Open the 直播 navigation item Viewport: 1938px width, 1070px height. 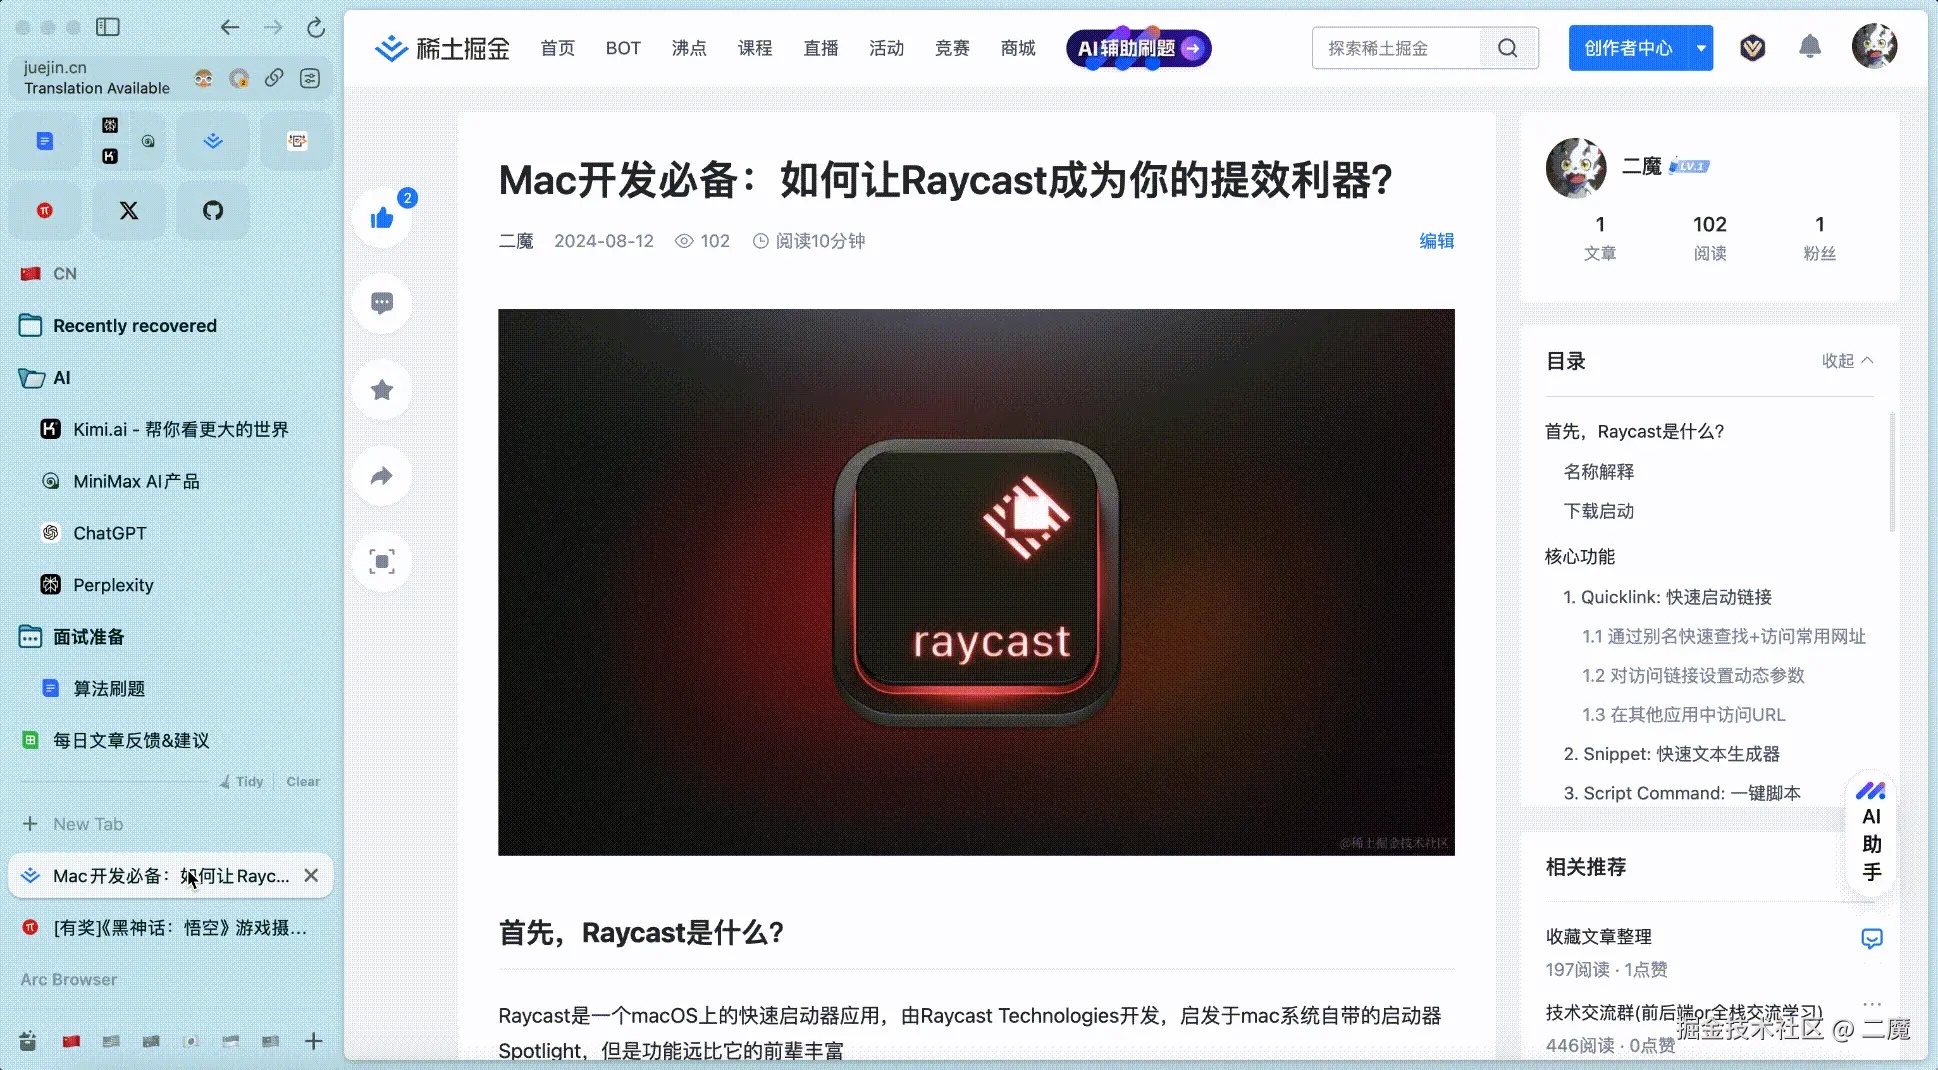821,48
